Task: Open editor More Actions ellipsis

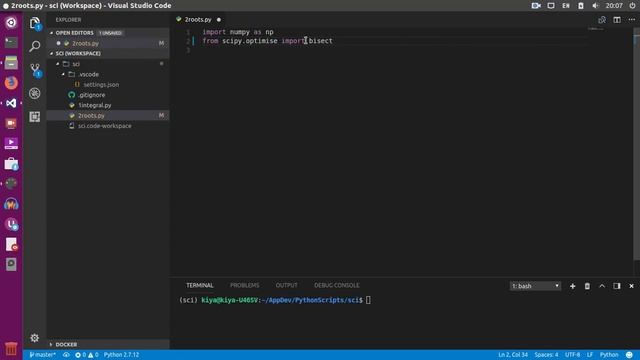Action: coord(631,20)
